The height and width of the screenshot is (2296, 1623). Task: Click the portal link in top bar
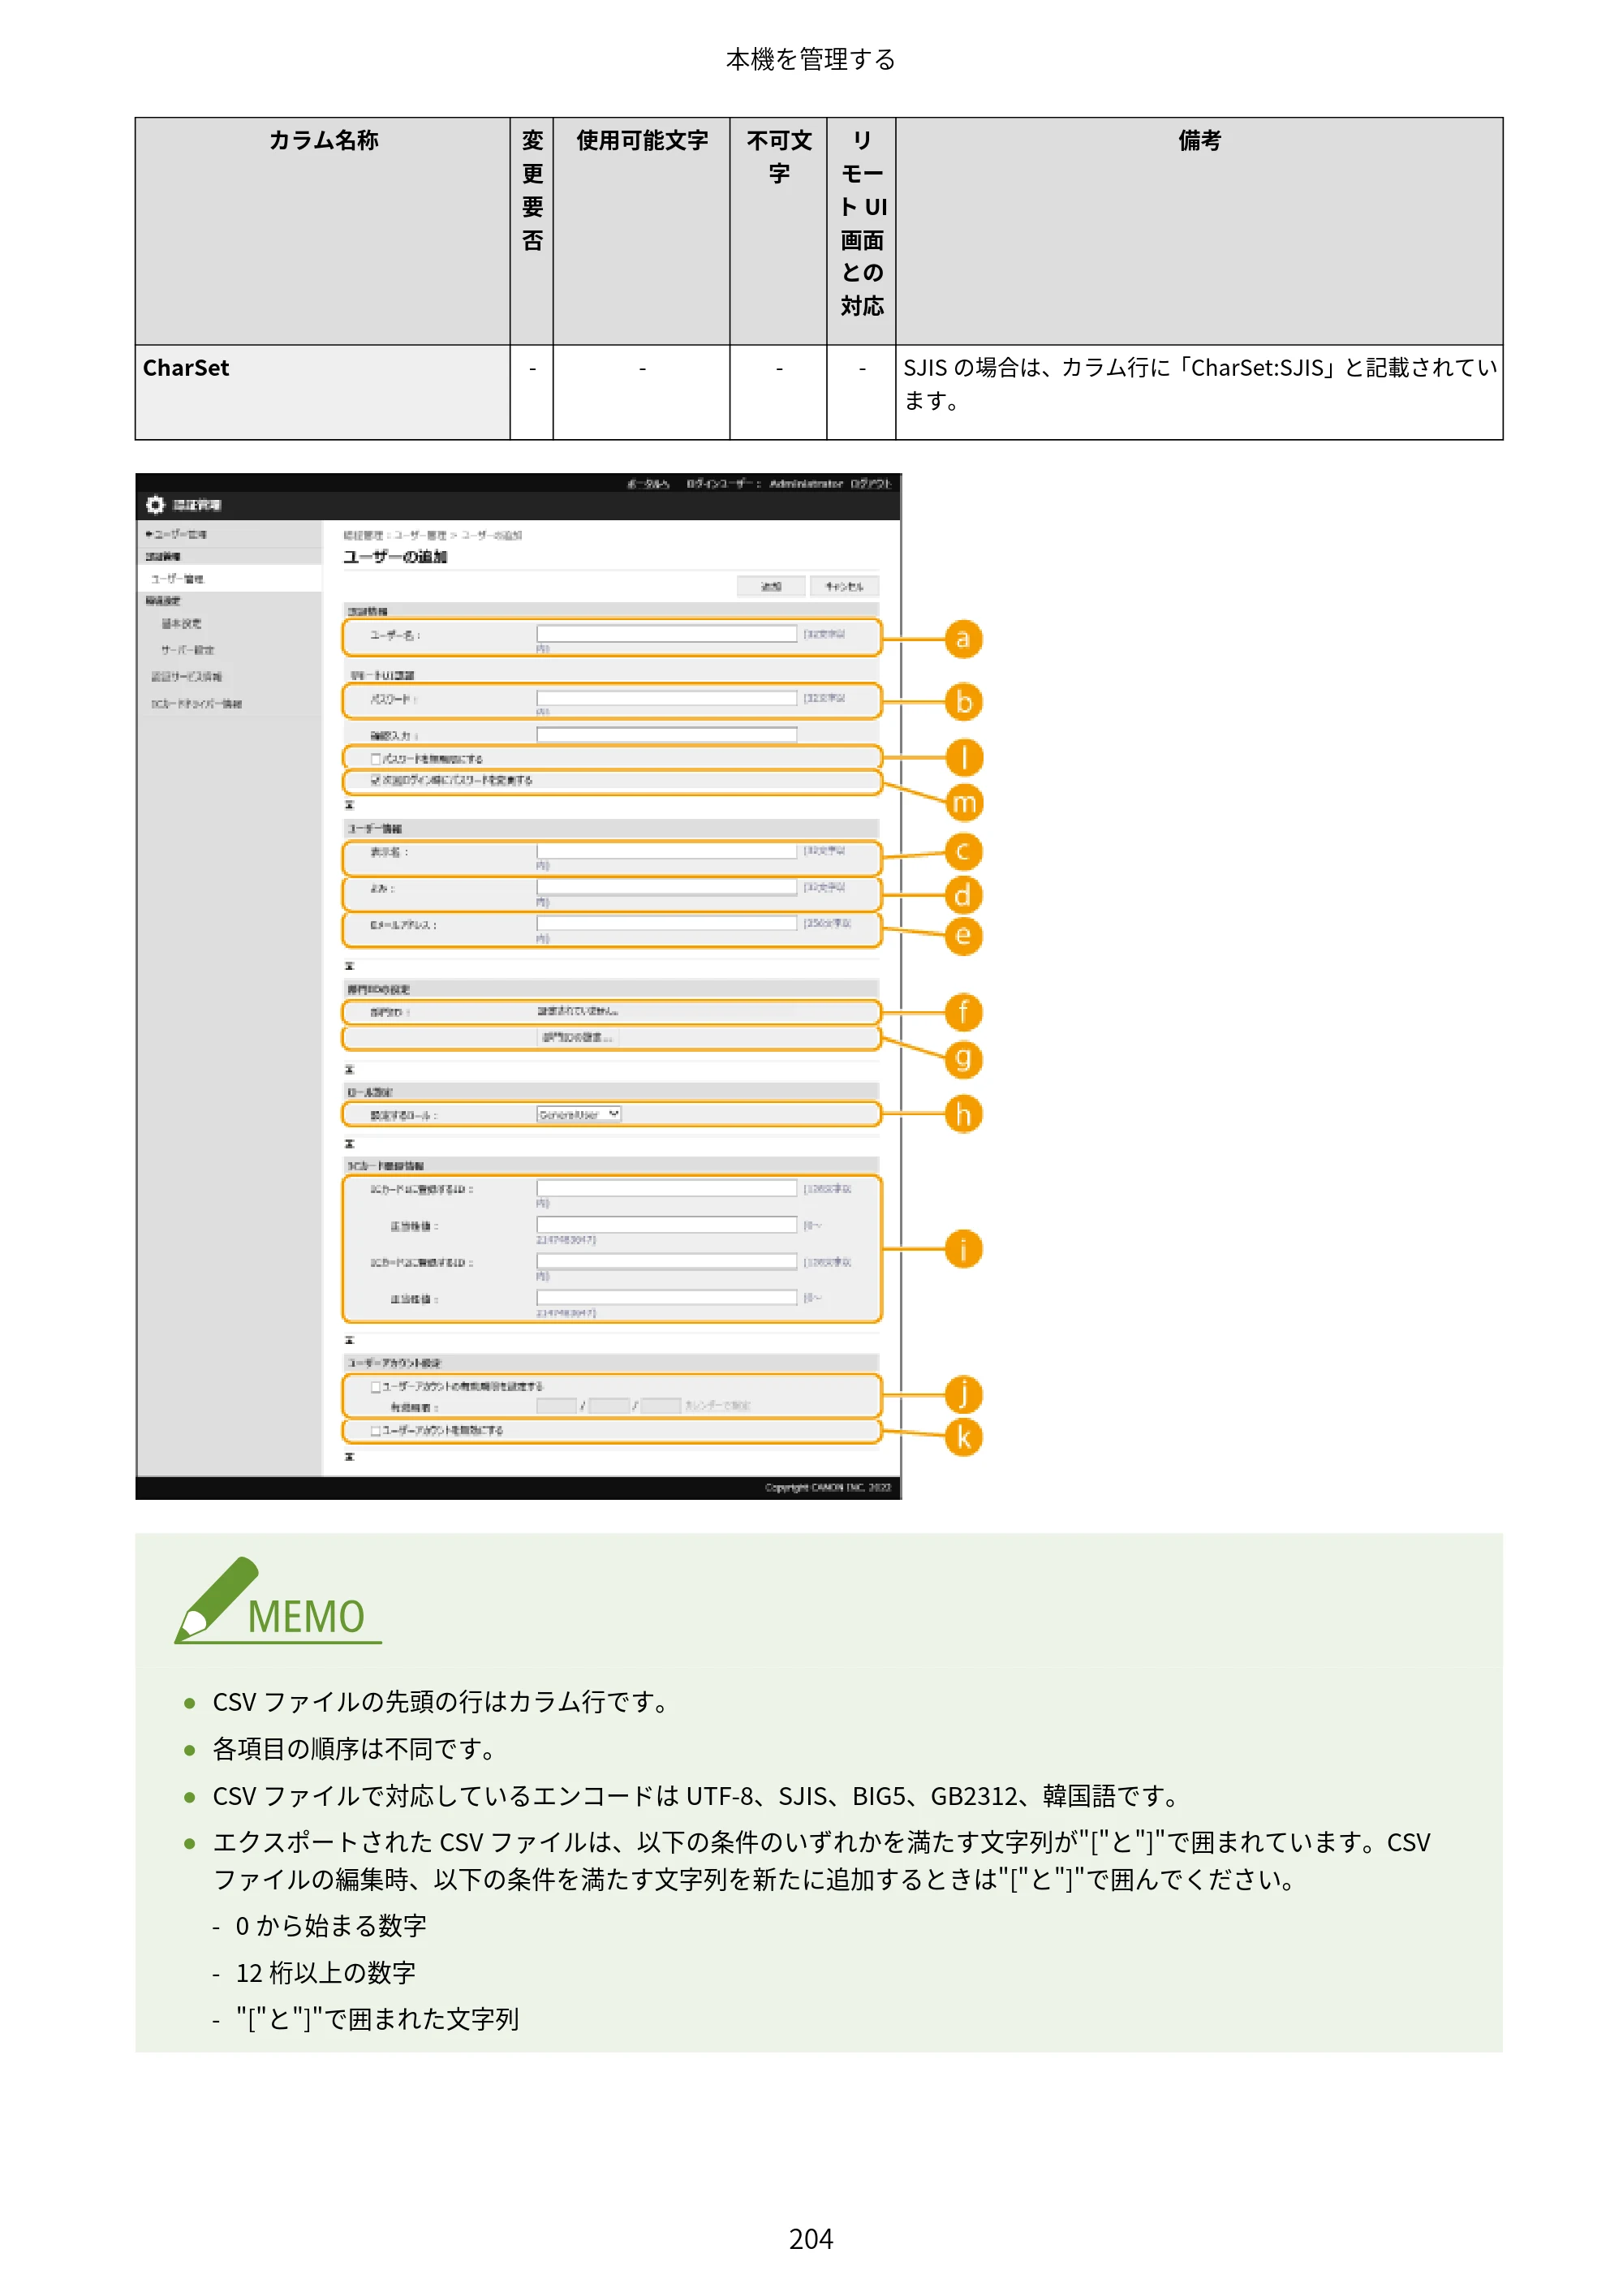(648, 484)
